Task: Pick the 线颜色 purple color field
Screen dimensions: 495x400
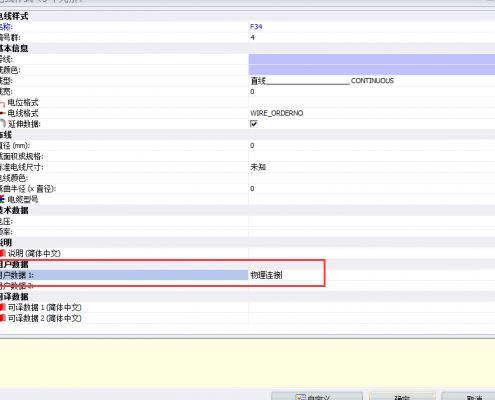Action: [372, 70]
